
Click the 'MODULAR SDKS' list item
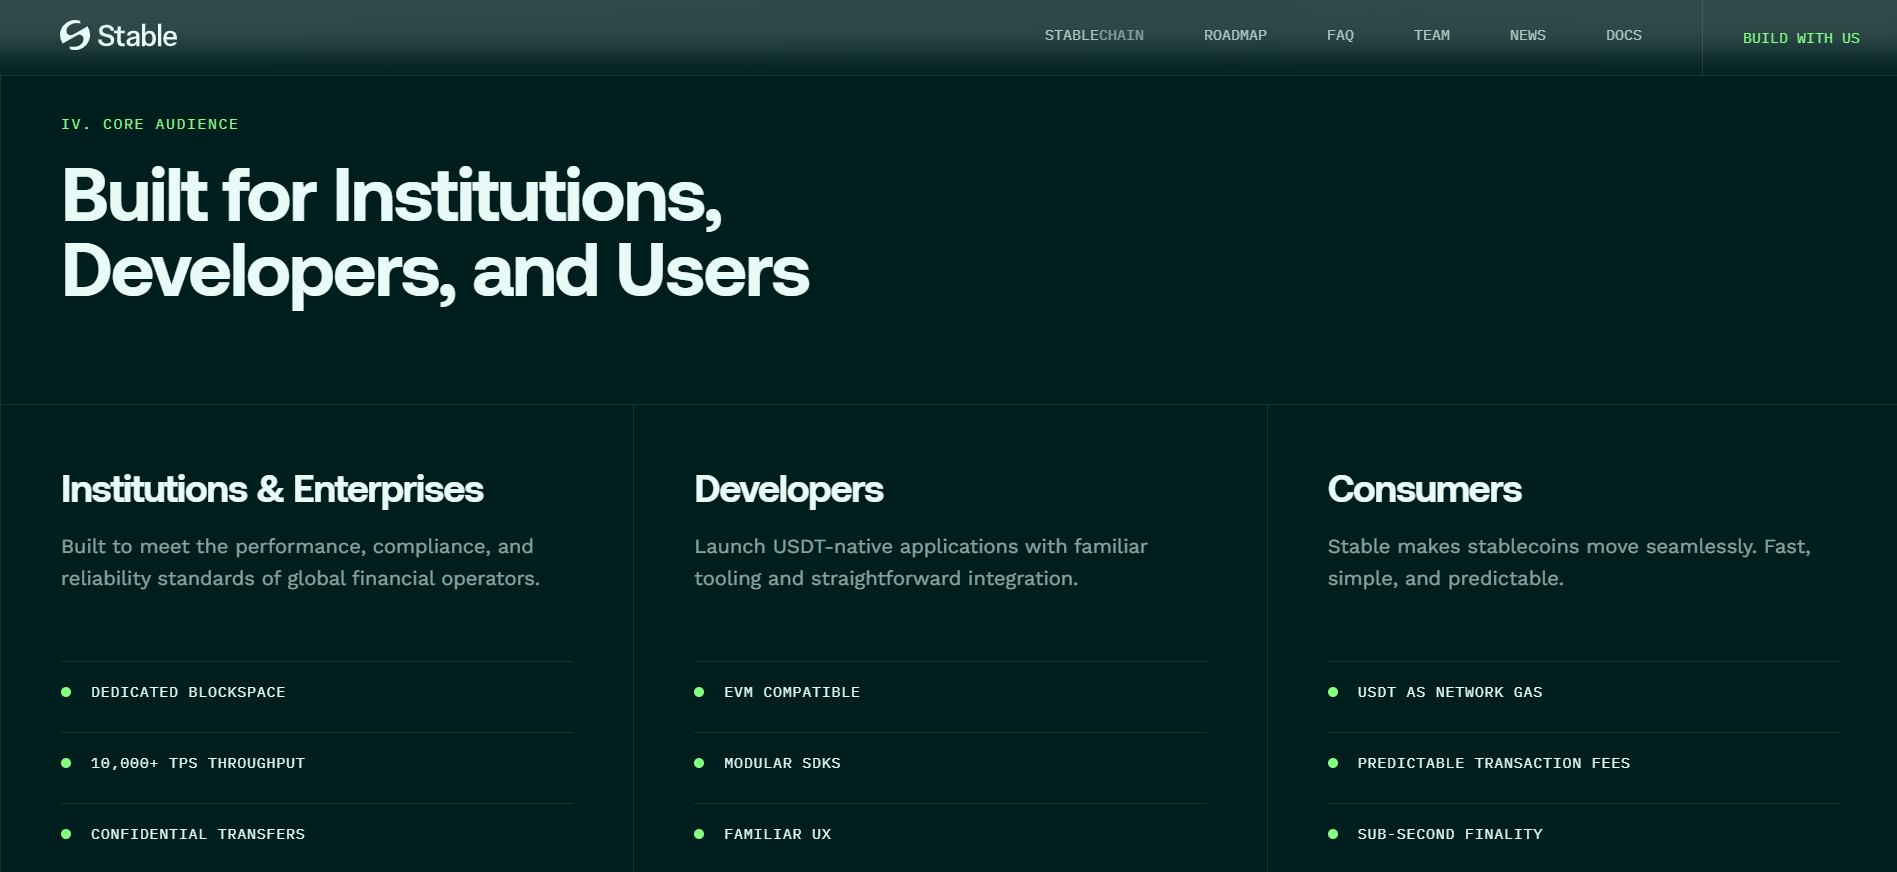[x=950, y=763]
